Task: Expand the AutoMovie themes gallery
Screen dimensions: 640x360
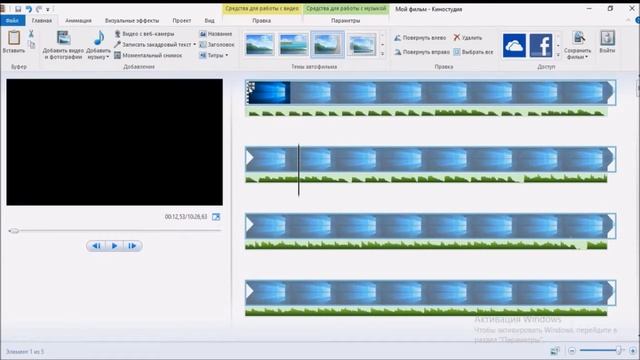Action: [x=382, y=53]
